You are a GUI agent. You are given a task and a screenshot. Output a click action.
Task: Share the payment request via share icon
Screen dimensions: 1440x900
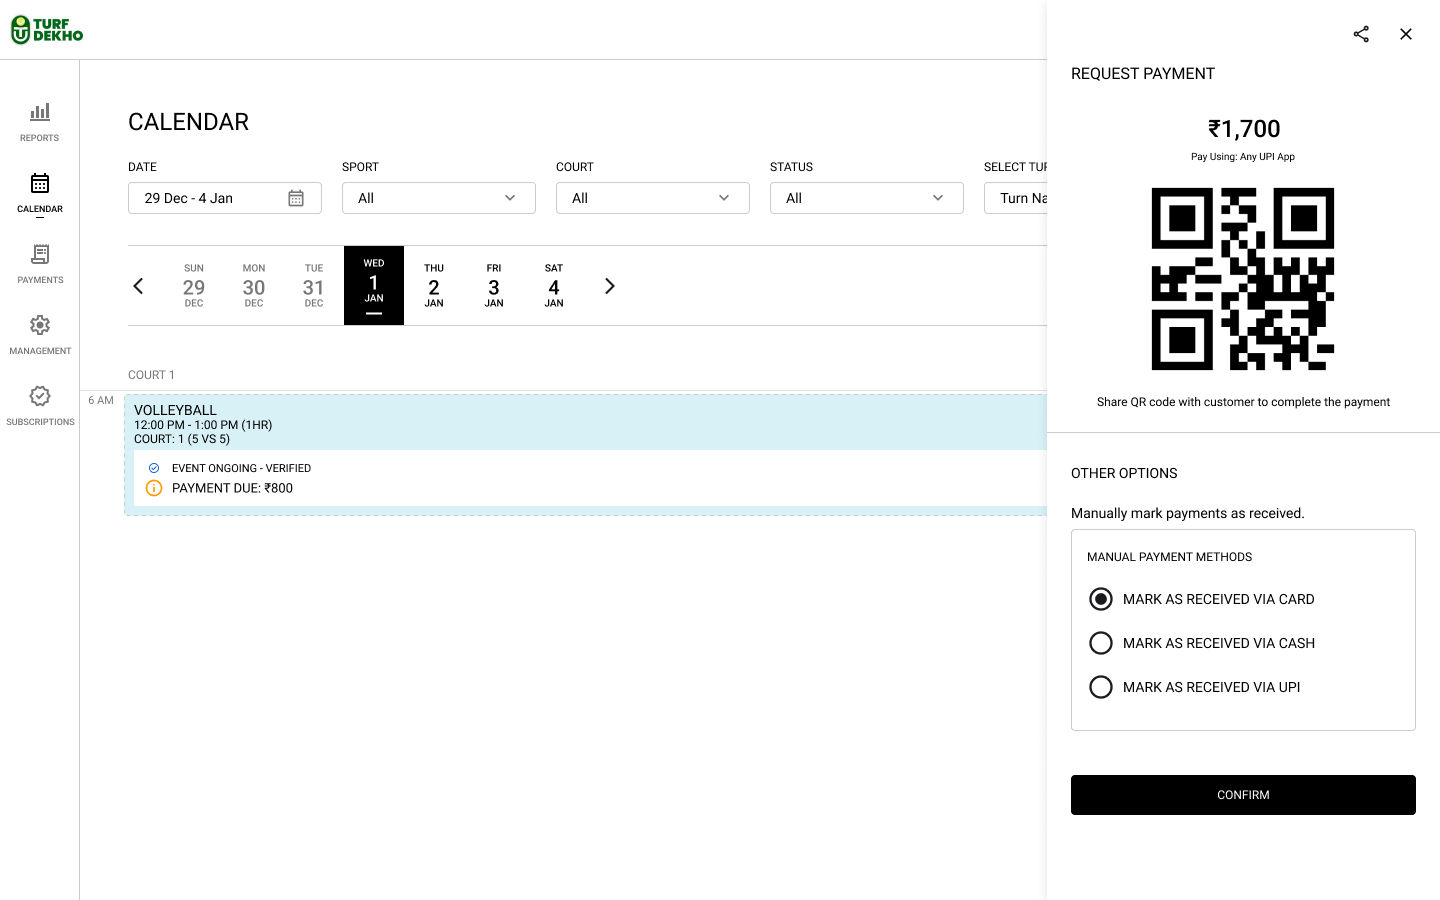pyautogui.click(x=1361, y=34)
